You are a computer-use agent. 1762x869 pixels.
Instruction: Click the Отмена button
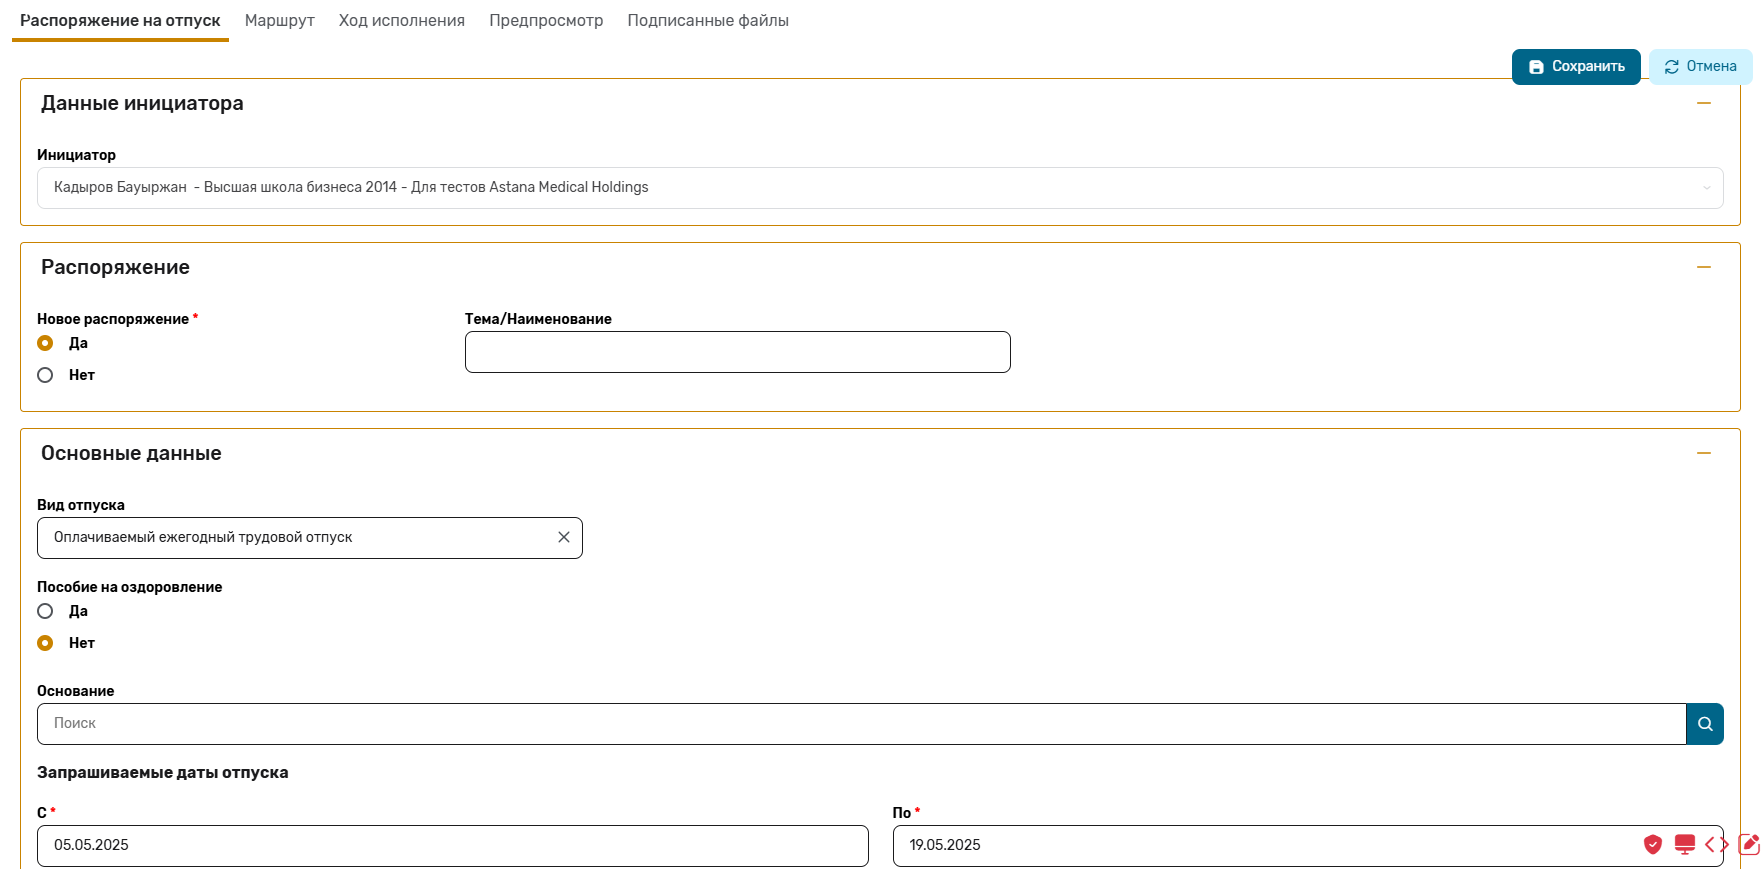coord(1700,67)
